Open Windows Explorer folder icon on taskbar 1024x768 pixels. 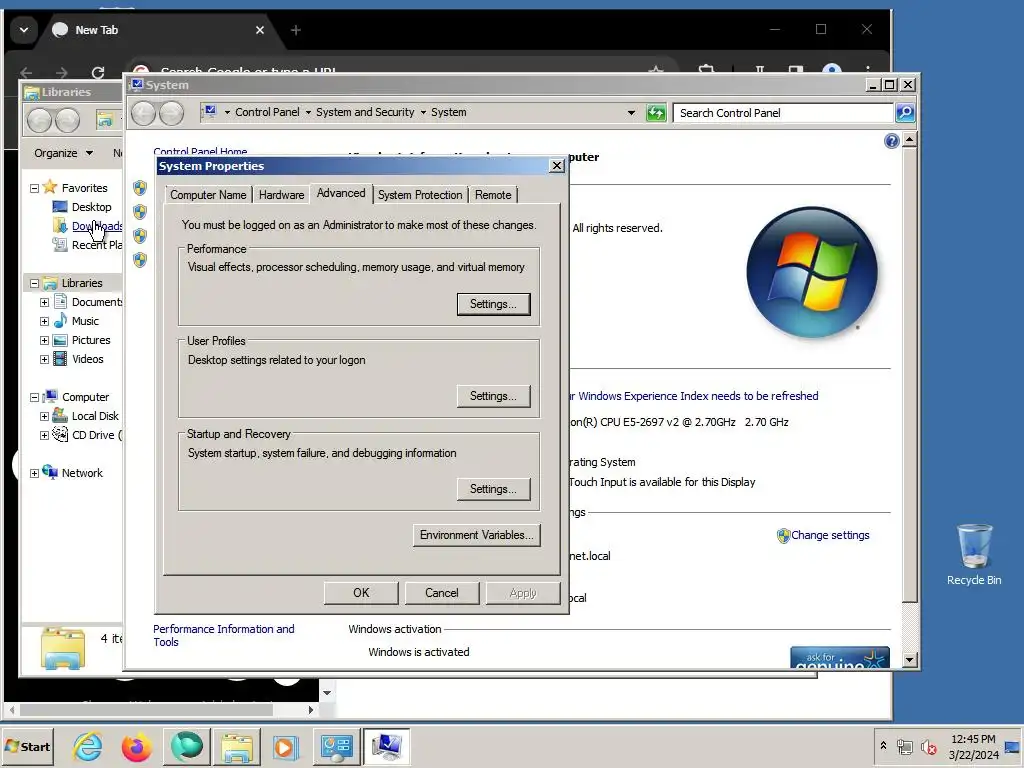(x=237, y=746)
